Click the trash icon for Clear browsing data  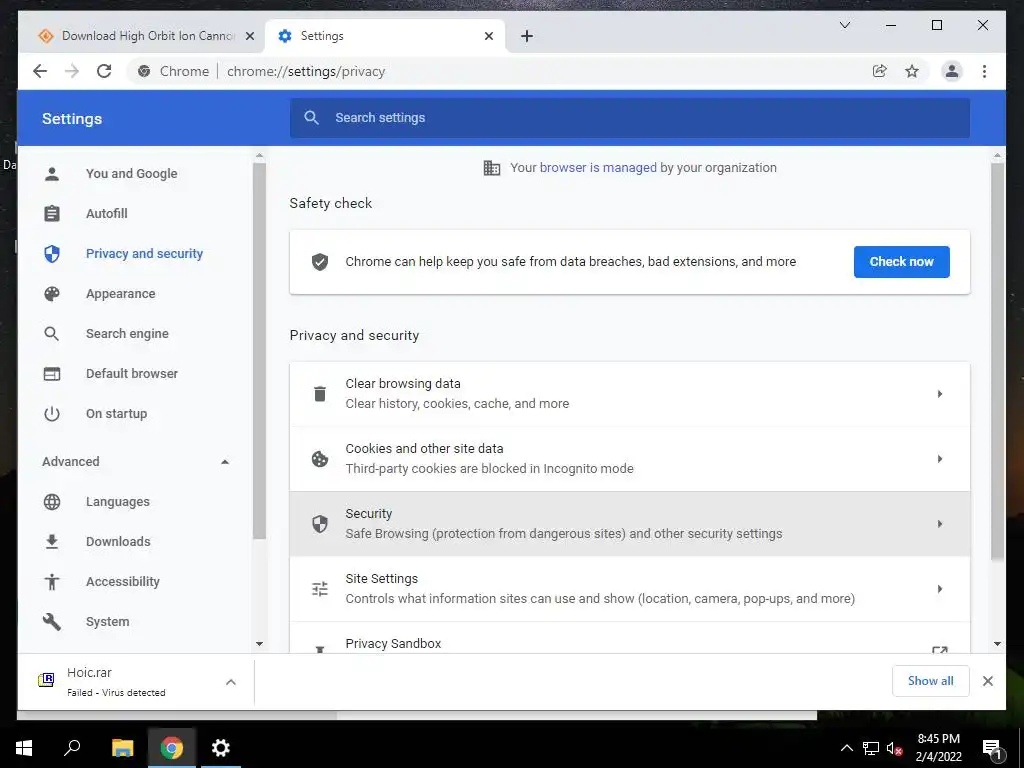click(x=319, y=394)
